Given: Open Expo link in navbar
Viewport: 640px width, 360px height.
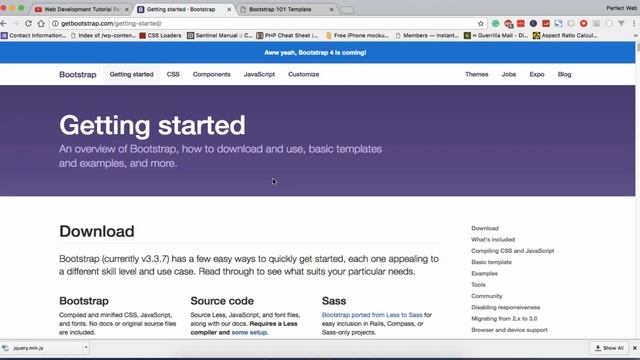Looking at the screenshot, I should (537, 74).
